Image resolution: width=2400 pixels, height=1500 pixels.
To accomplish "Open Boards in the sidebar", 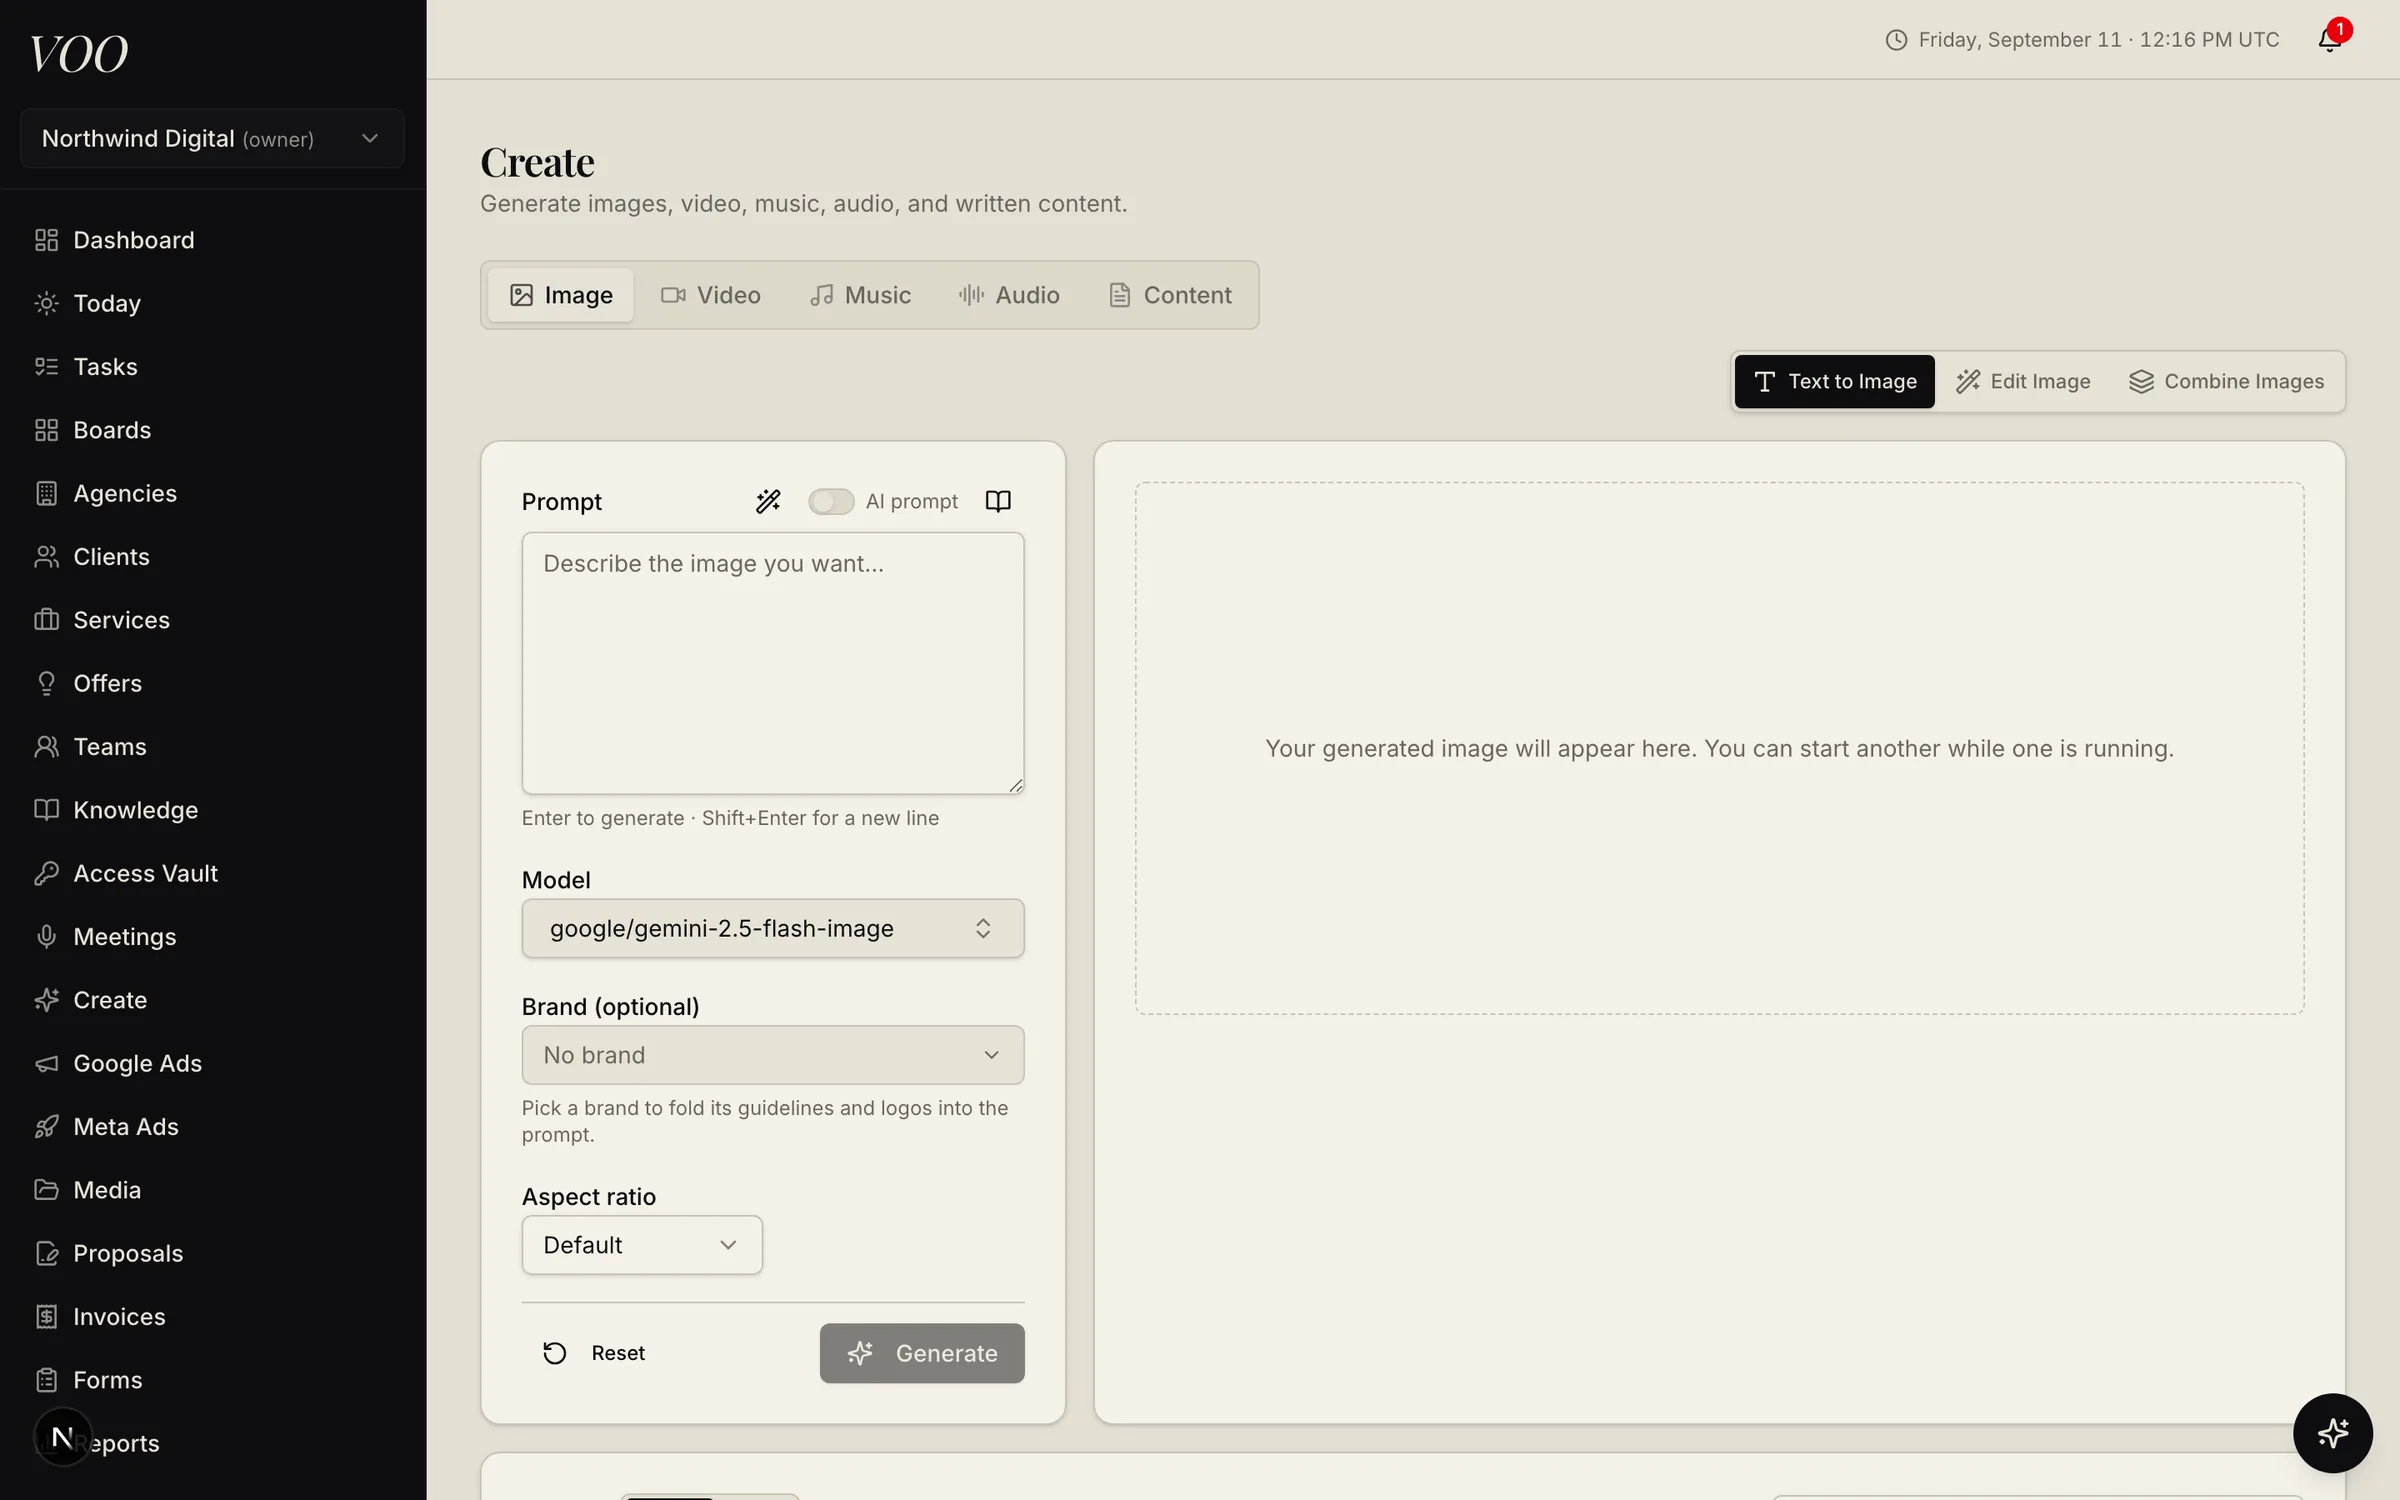I will click(x=213, y=430).
